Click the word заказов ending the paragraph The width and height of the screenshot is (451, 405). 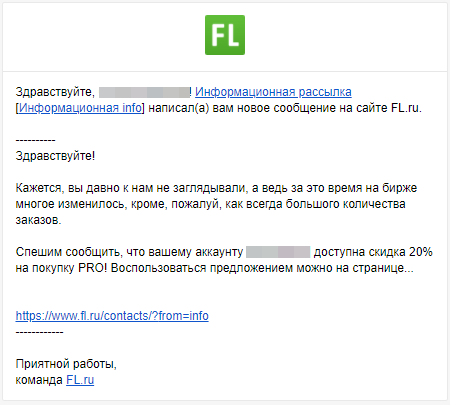[38, 220]
